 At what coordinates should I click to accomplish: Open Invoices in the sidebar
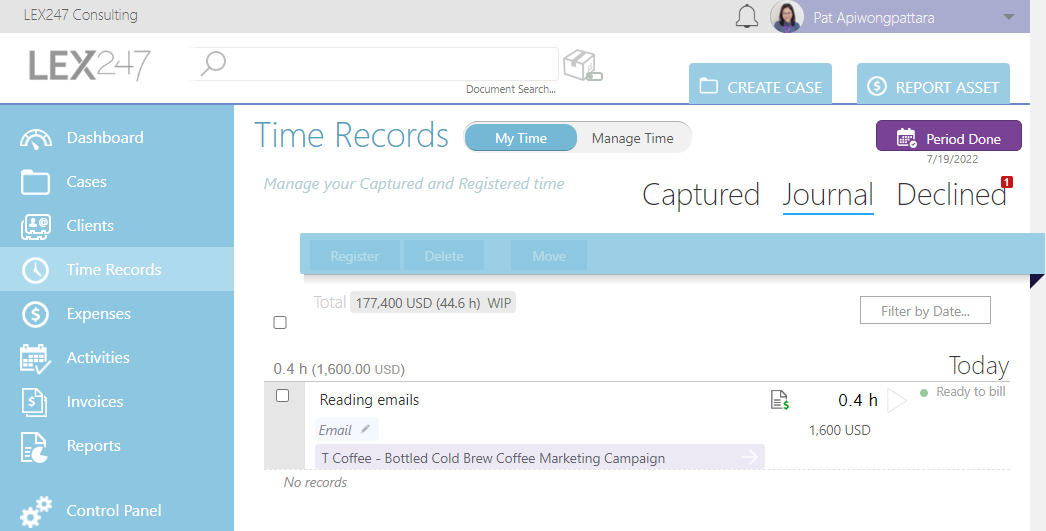(117, 402)
